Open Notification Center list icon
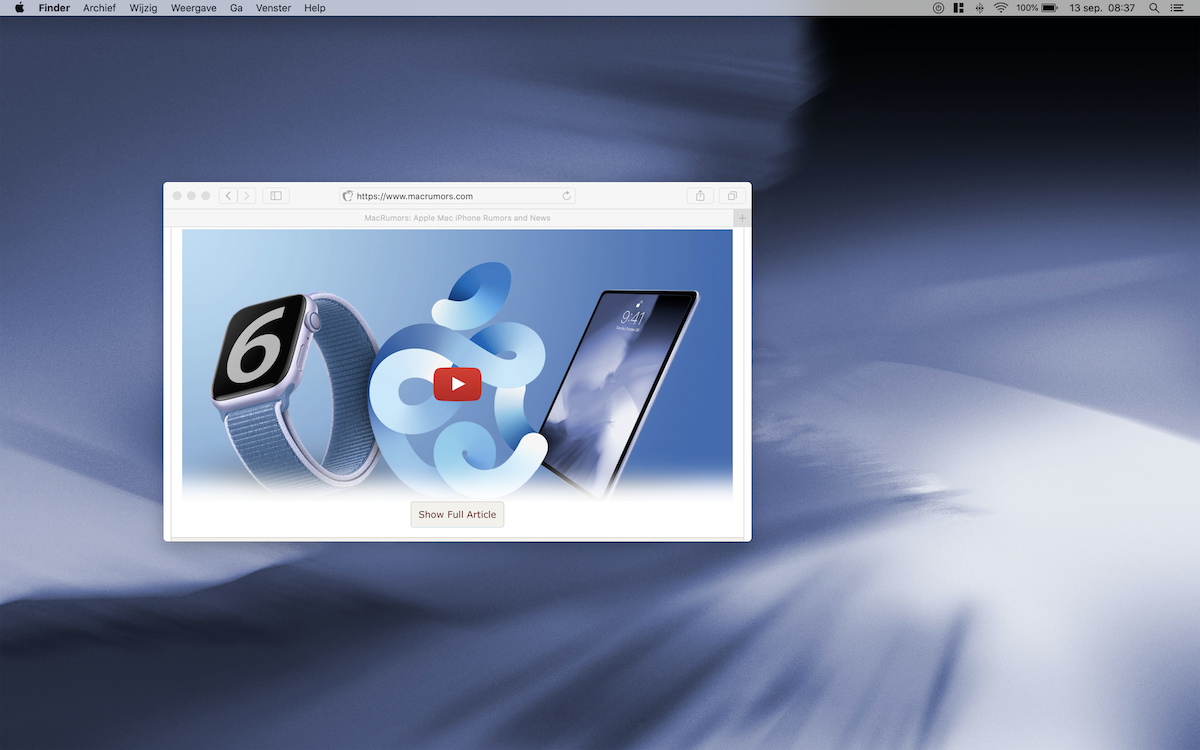The height and width of the screenshot is (750, 1200). [x=1176, y=8]
